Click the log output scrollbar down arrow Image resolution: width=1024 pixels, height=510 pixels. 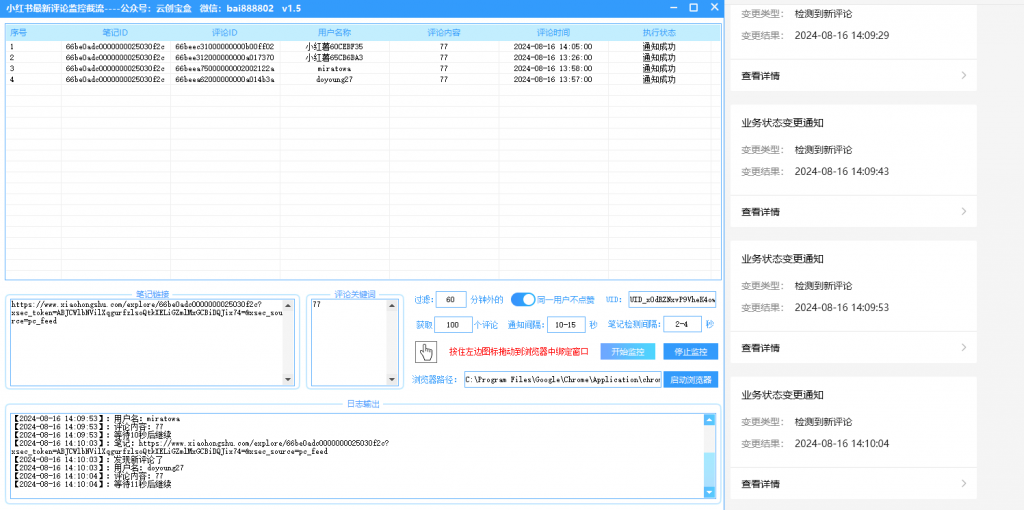point(710,492)
